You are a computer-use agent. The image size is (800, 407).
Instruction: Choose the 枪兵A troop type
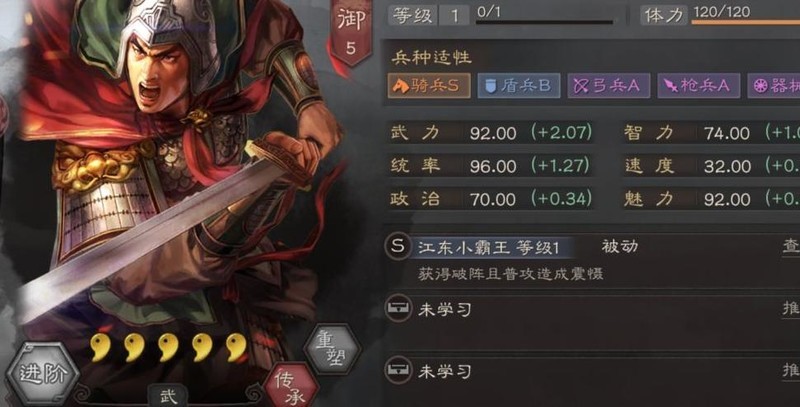[x=698, y=86]
